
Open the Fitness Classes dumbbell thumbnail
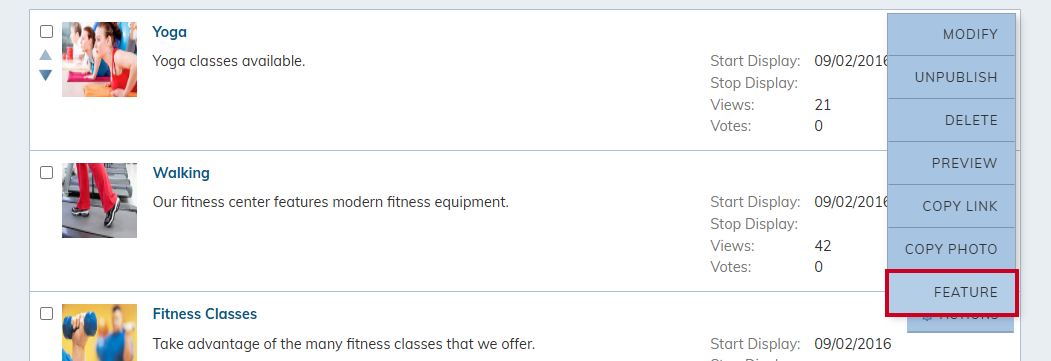pyautogui.click(x=99, y=332)
